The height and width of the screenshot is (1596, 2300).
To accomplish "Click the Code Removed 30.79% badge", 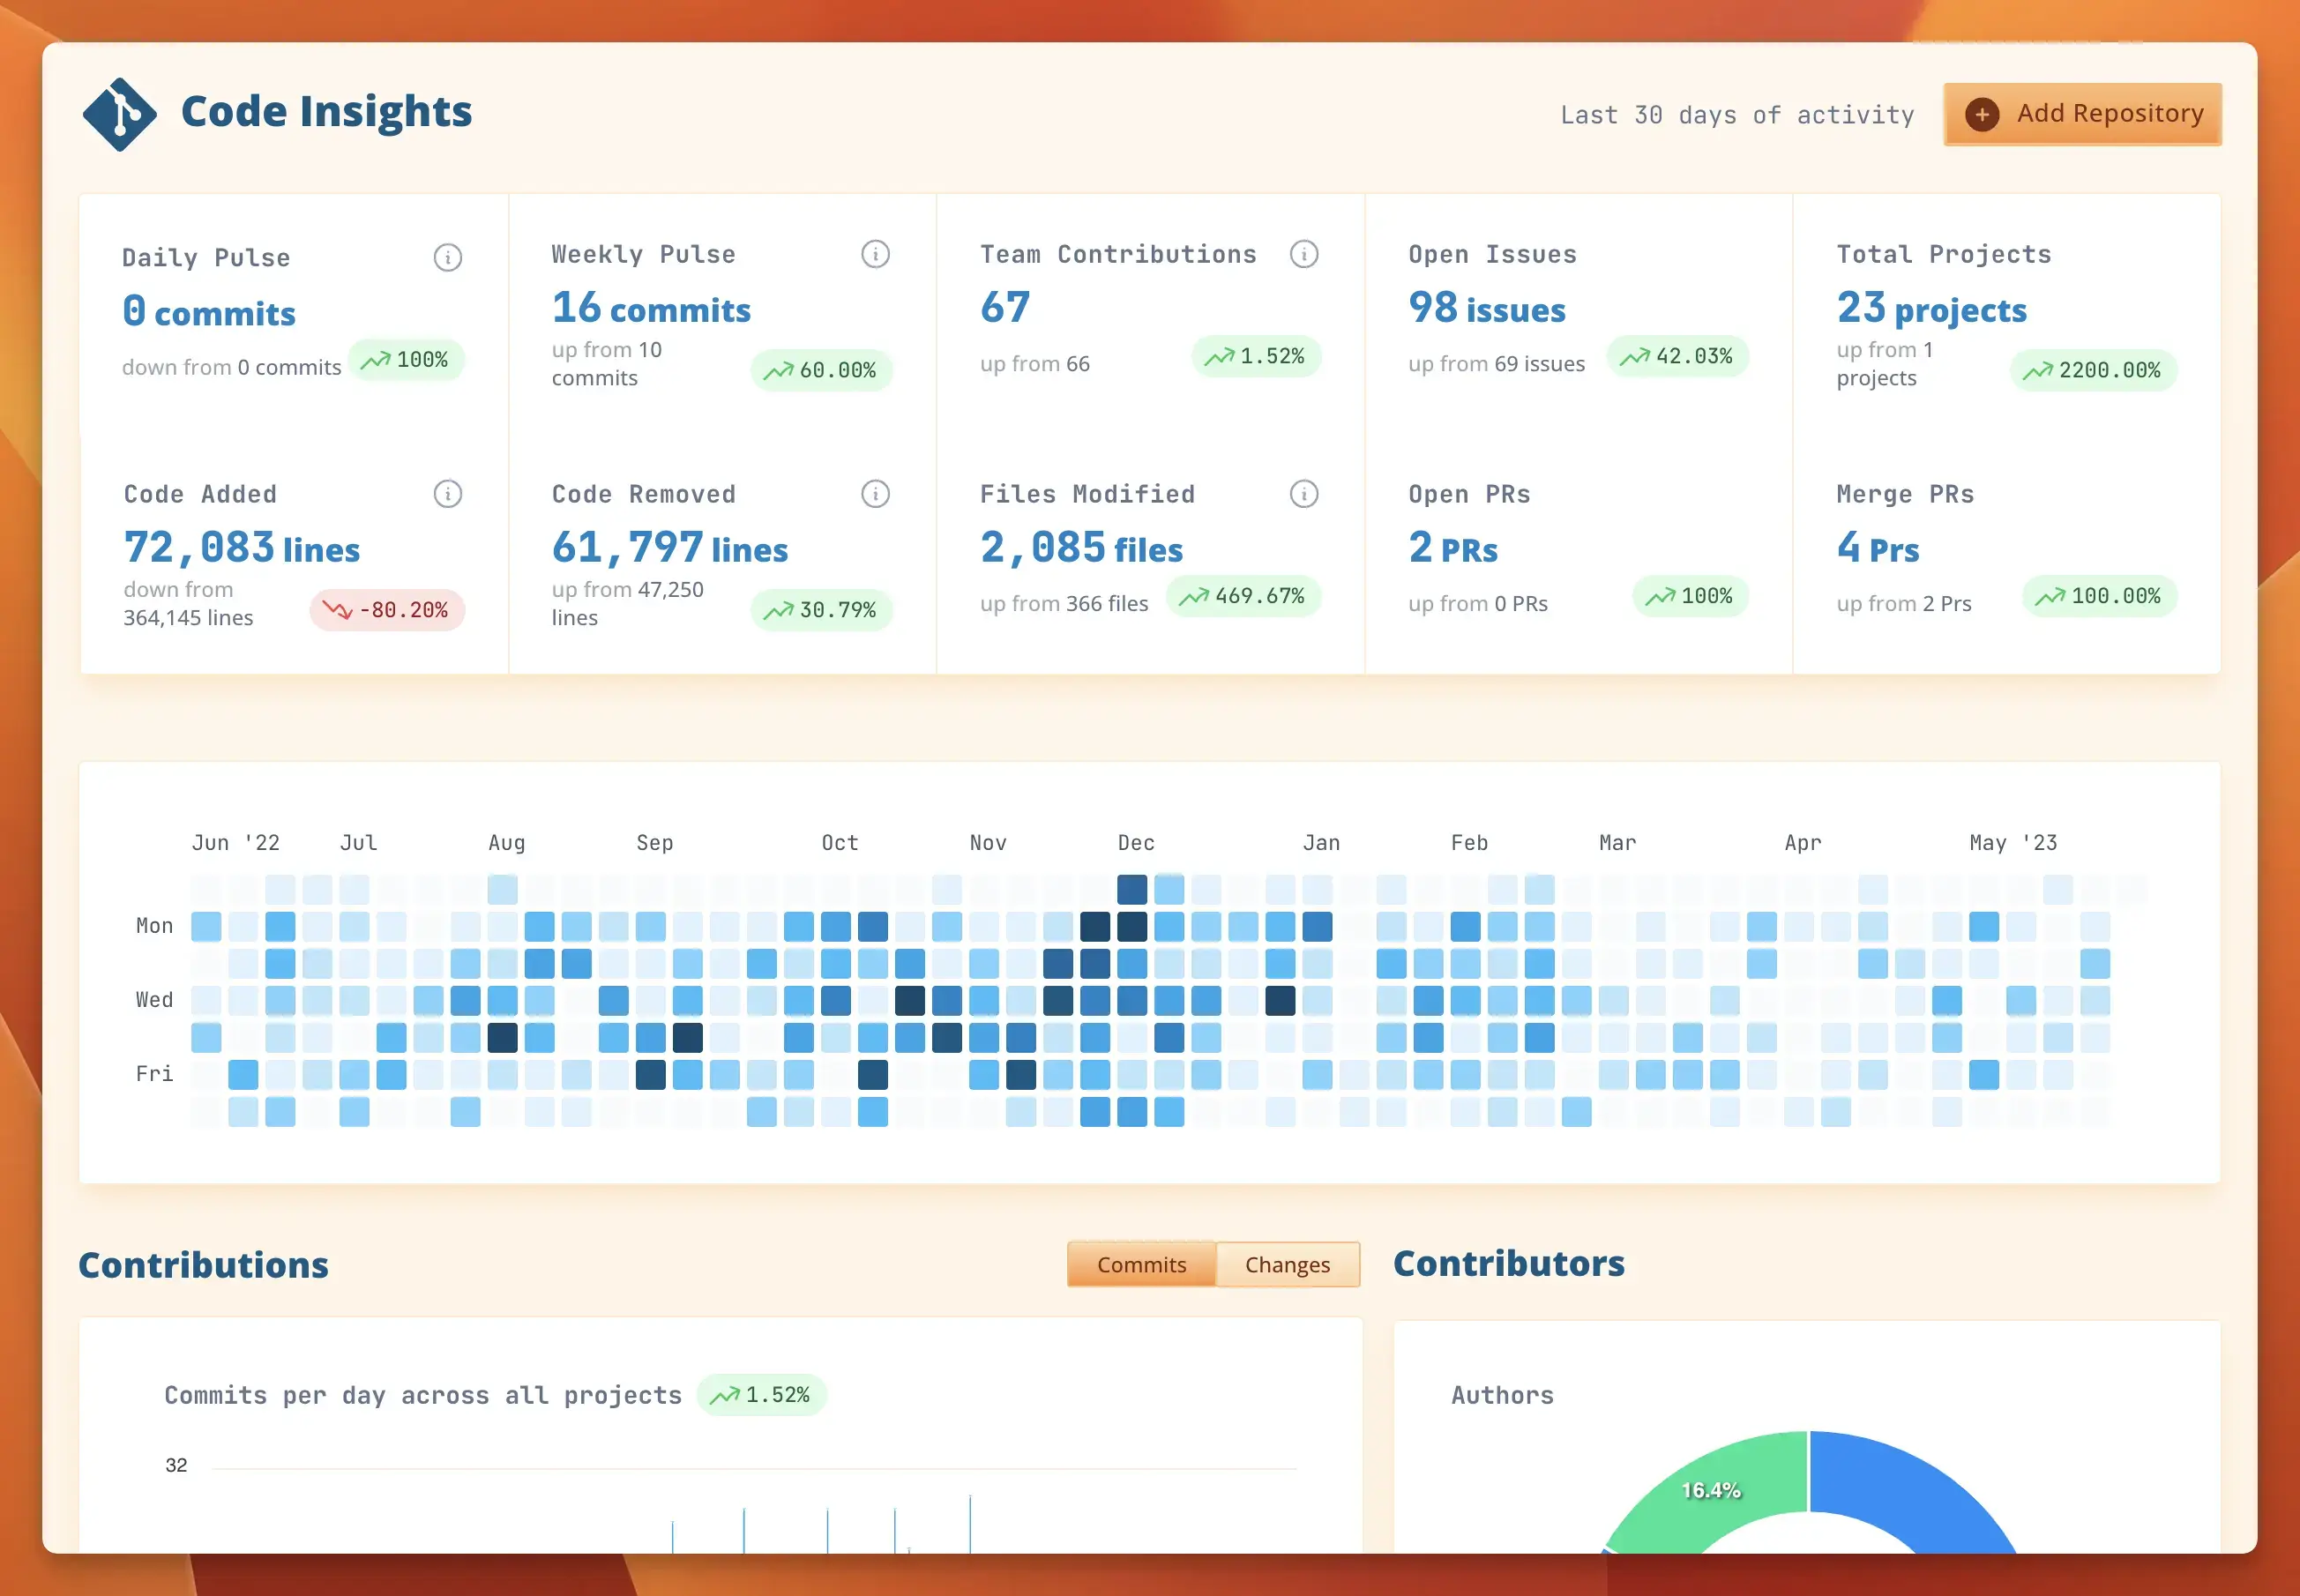I will click(821, 610).
